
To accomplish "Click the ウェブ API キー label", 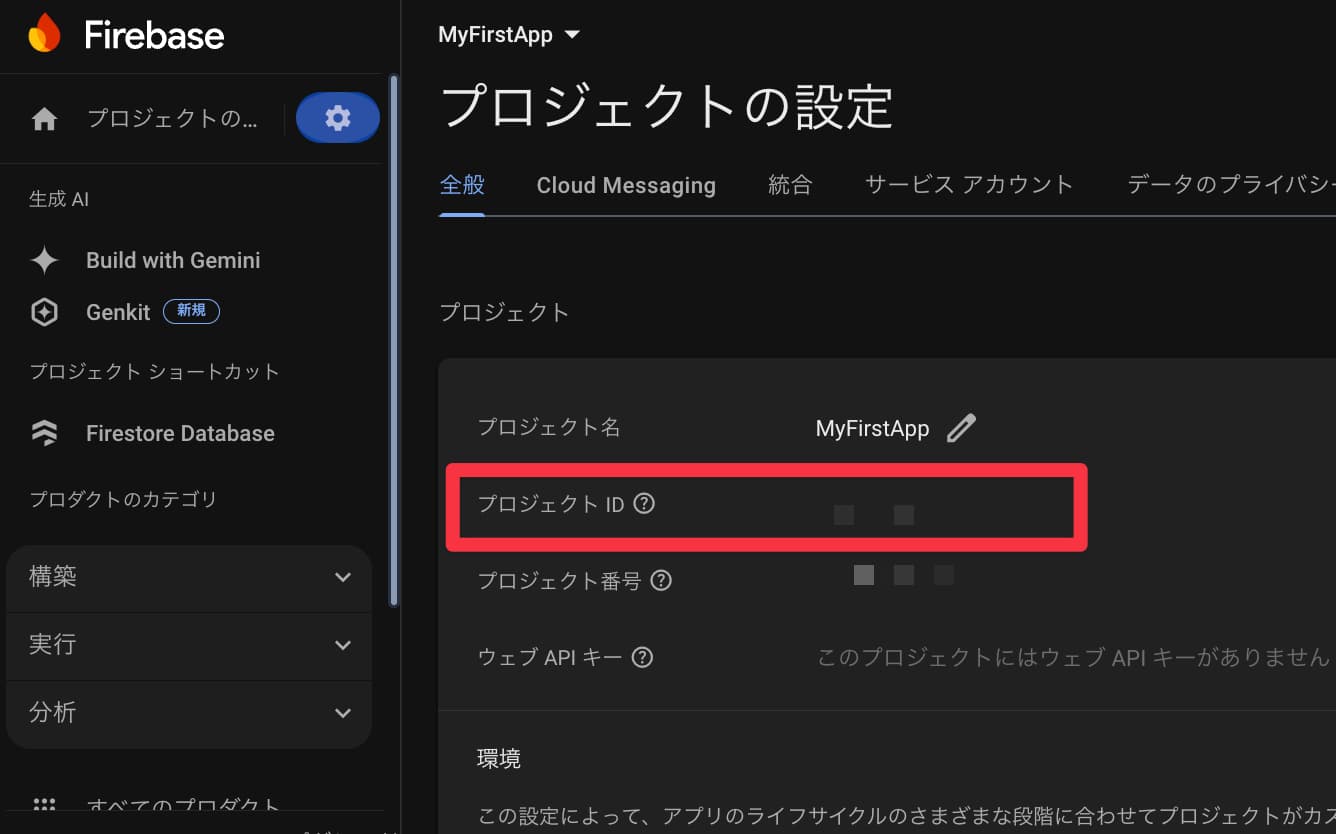I will [x=550, y=657].
